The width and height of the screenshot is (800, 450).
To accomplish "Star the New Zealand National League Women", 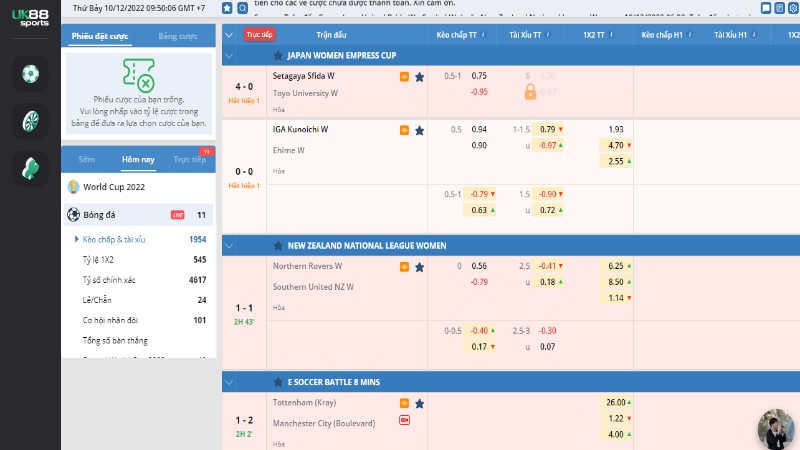I will [x=278, y=246].
